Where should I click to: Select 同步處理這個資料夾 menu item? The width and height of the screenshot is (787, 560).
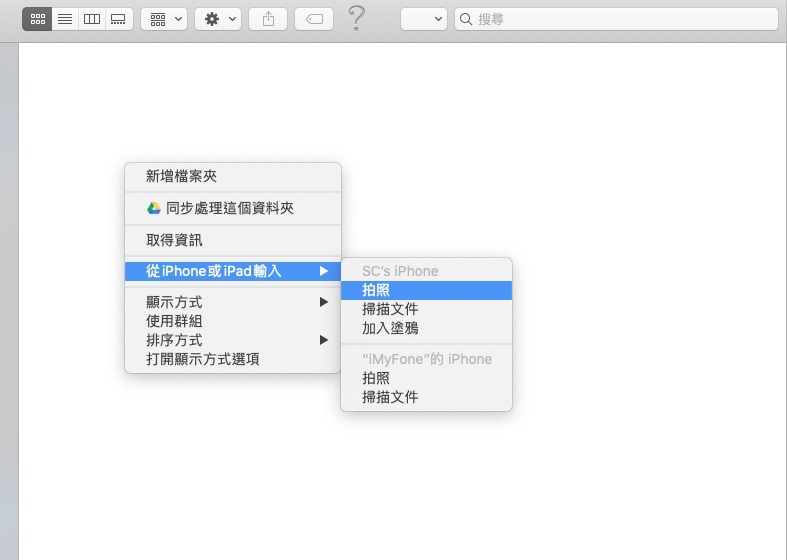tap(233, 208)
